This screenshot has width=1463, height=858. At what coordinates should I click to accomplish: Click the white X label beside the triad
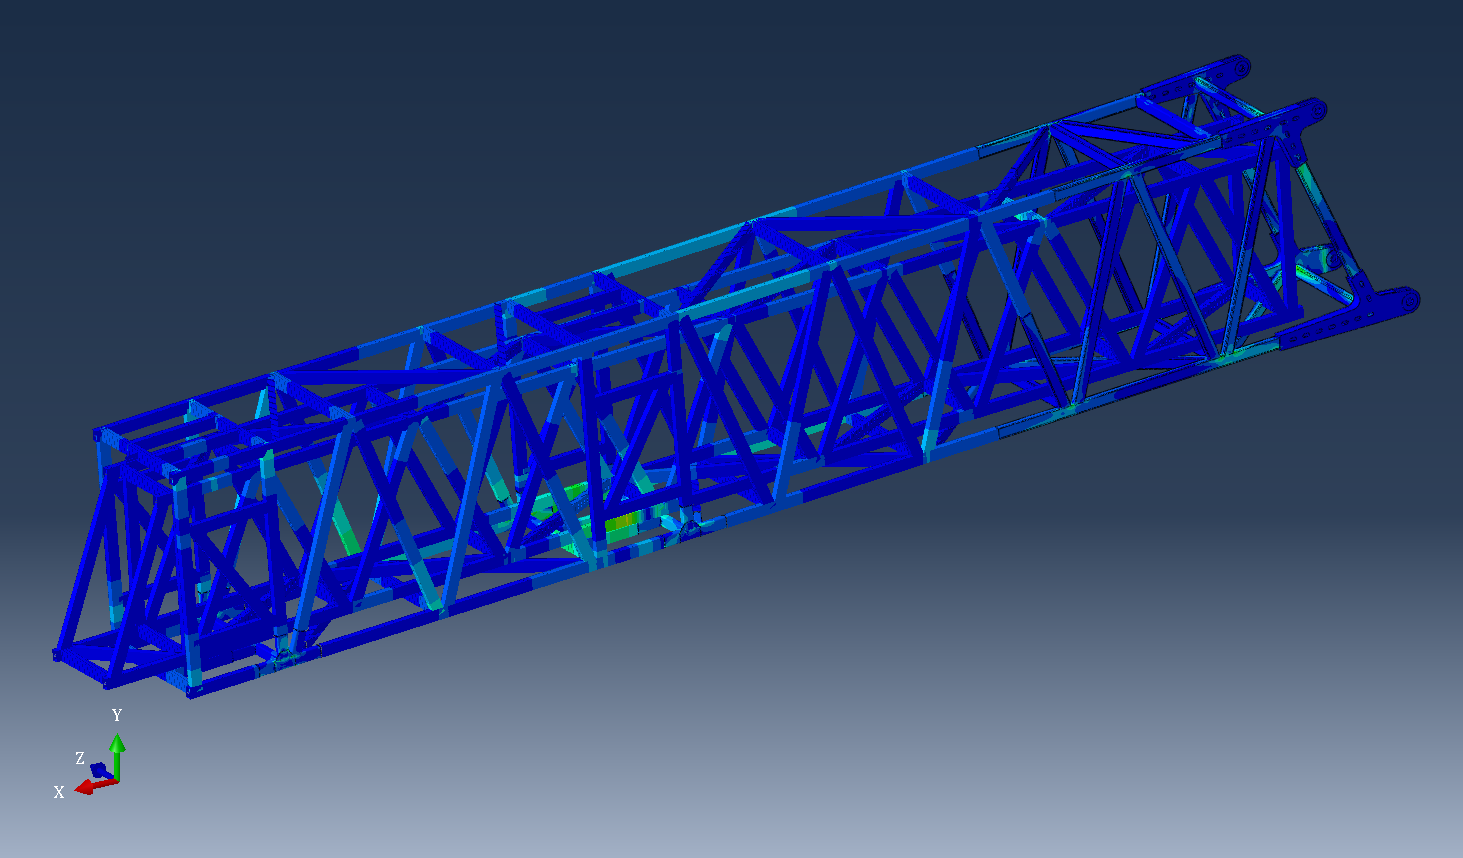pyautogui.click(x=59, y=792)
